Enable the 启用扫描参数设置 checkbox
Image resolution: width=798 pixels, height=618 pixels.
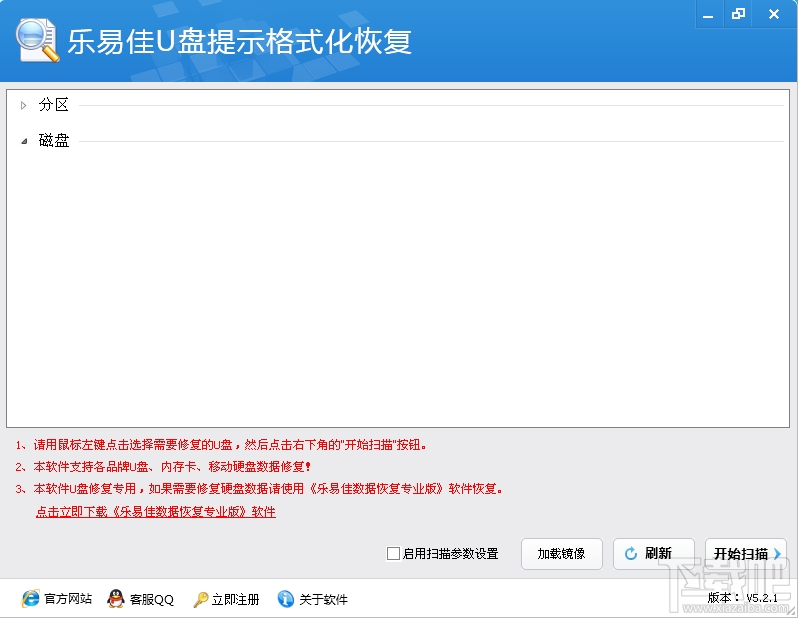(393, 553)
